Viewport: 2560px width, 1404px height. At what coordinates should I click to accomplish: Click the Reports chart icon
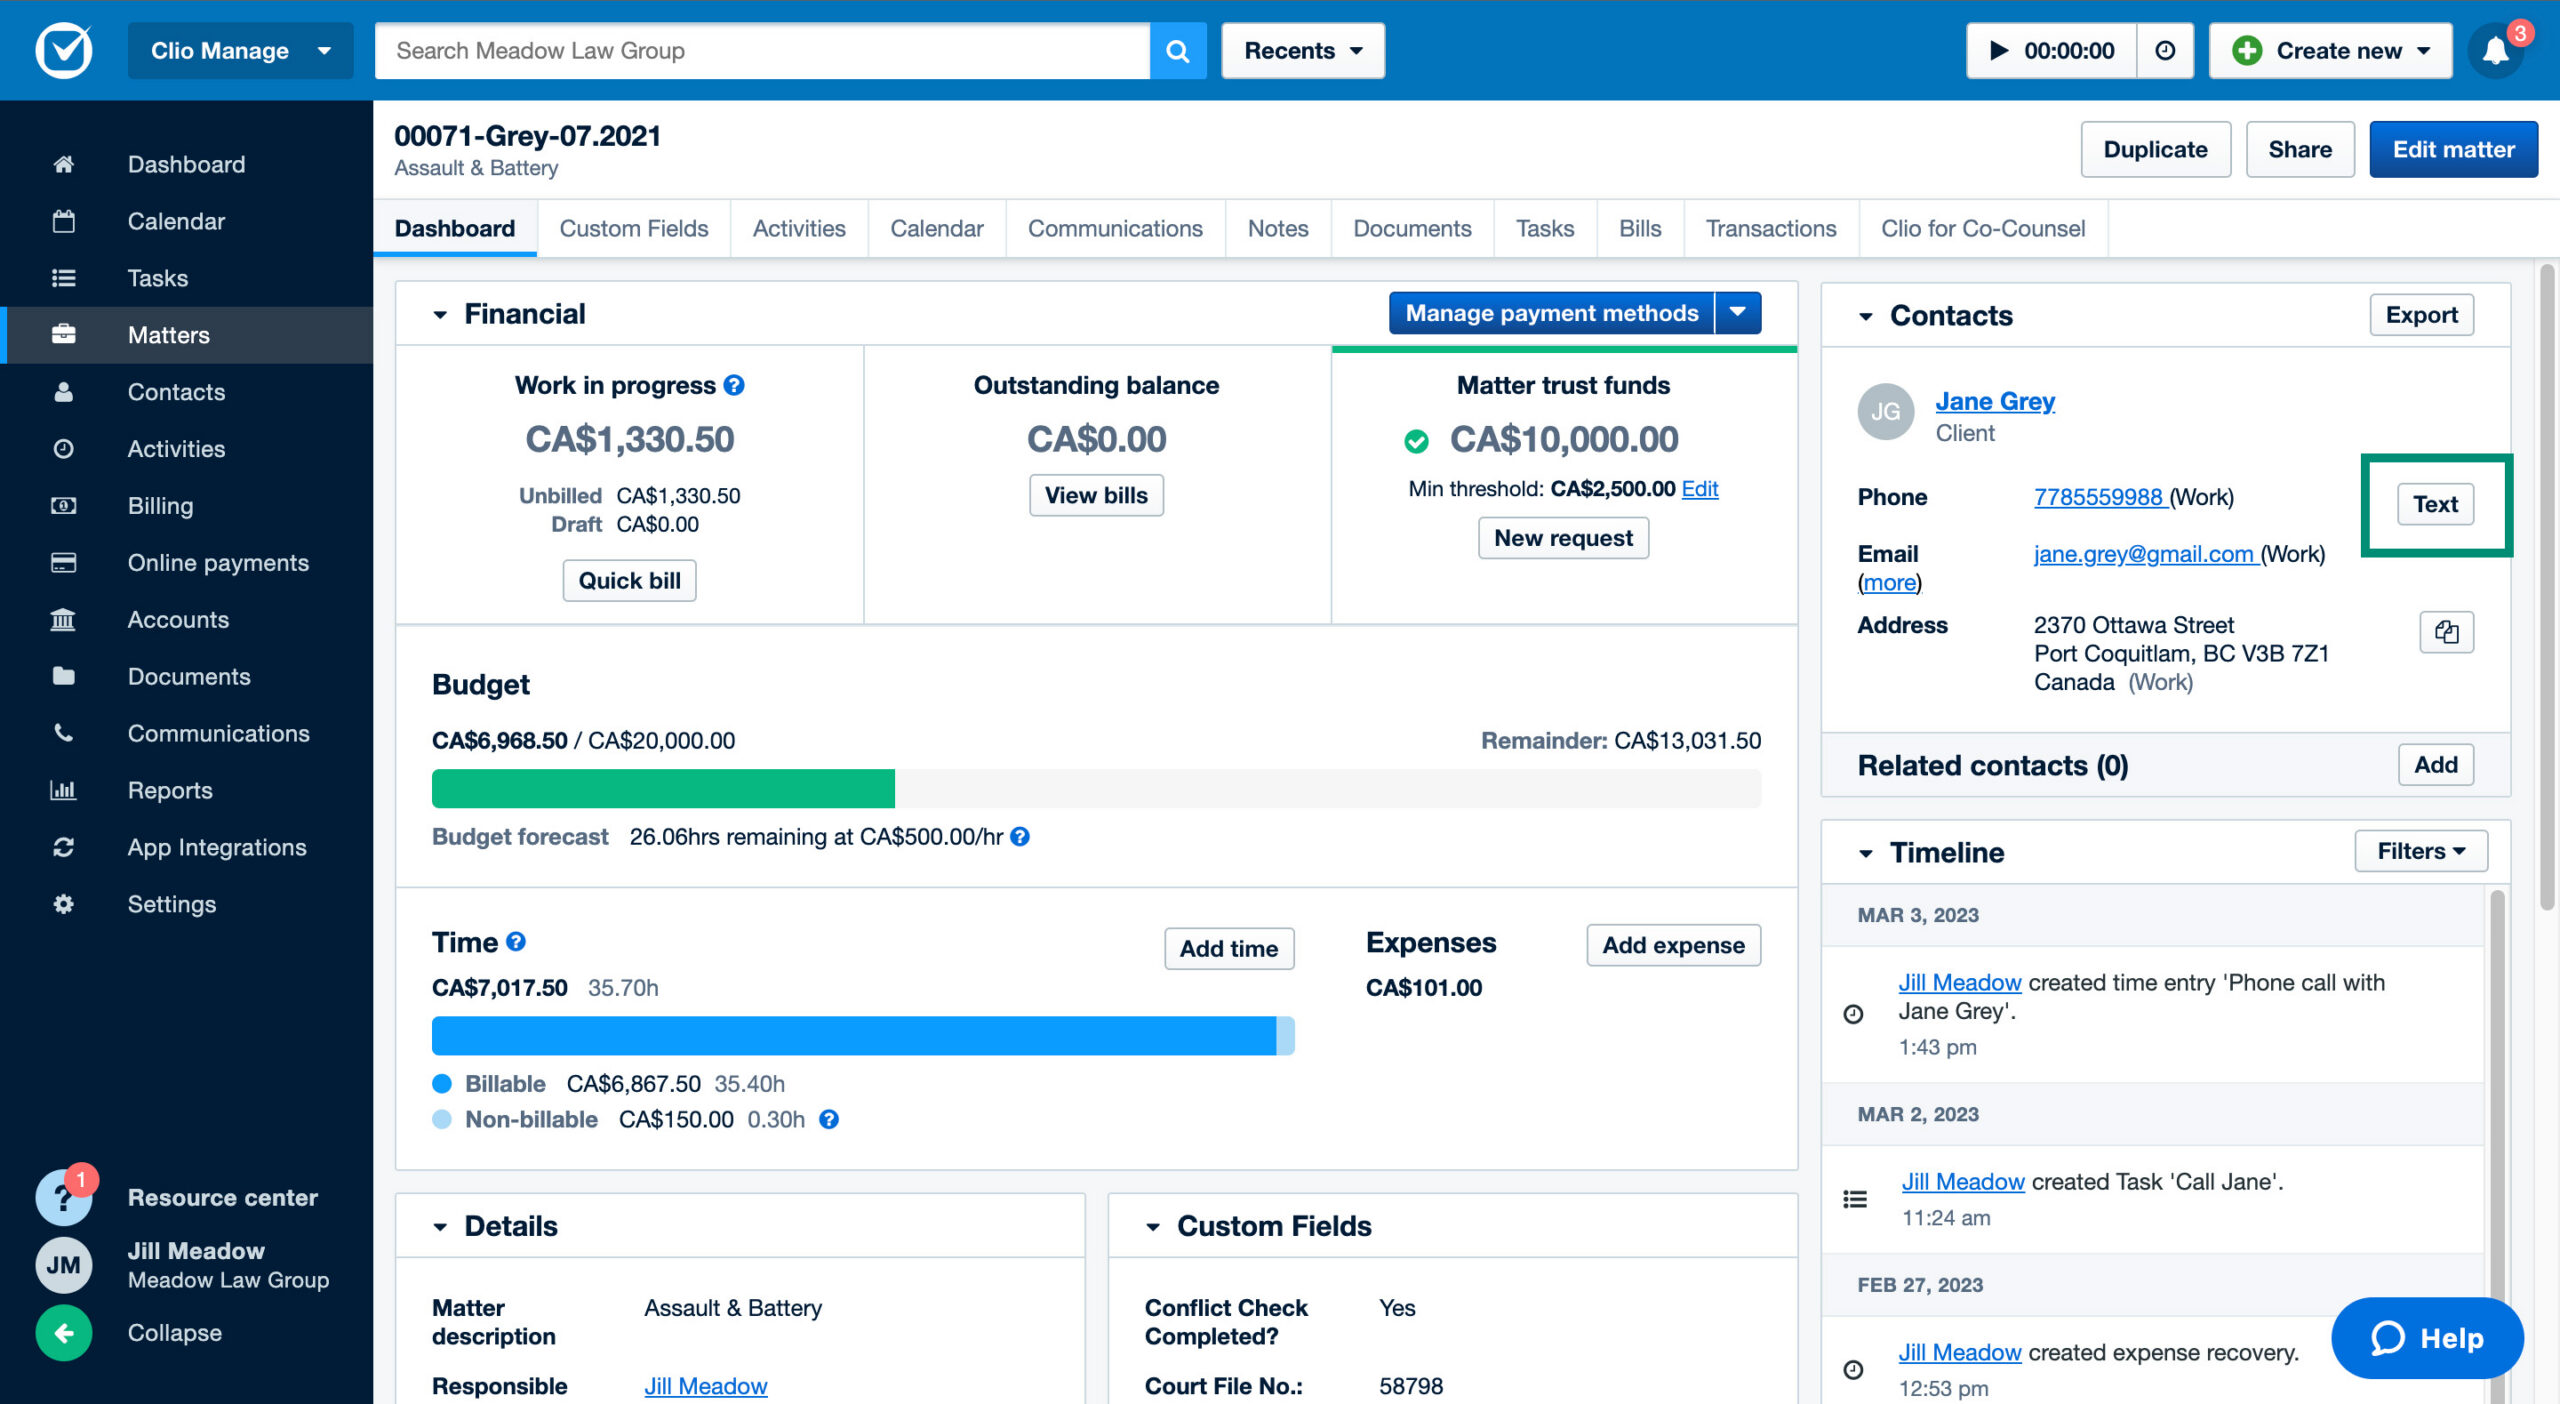[x=63, y=790]
